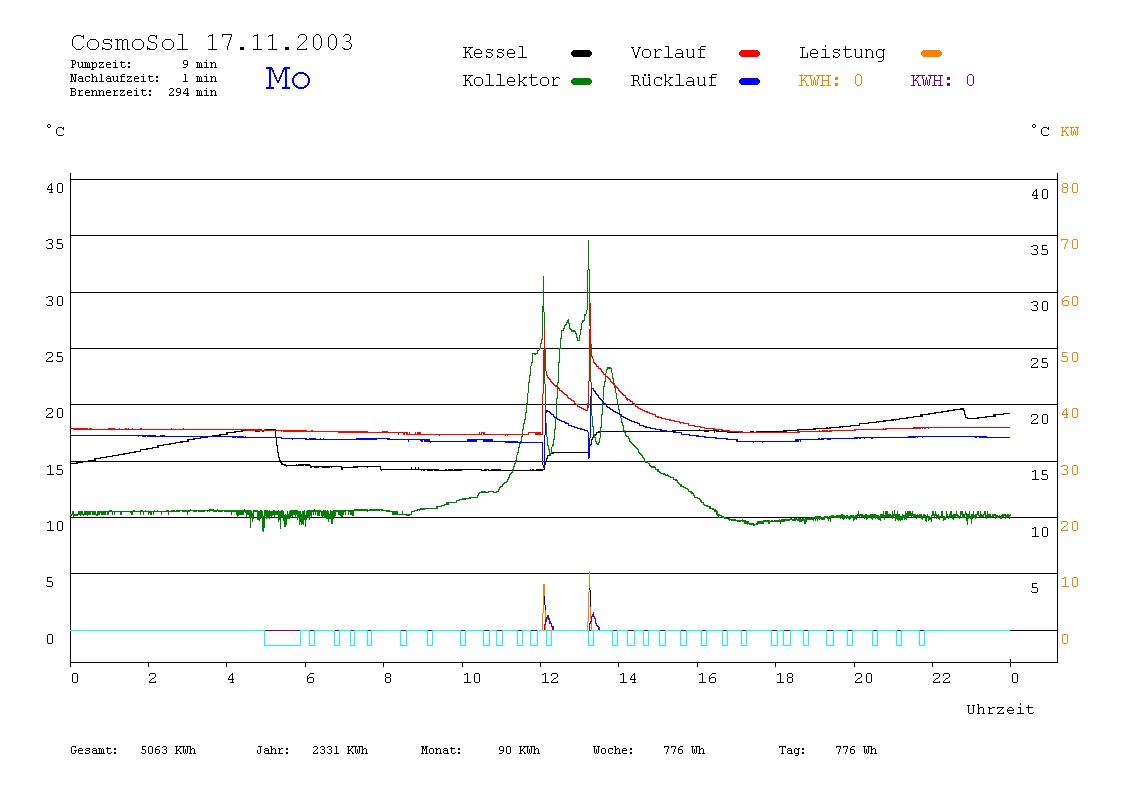Screen dimensions: 1148x812
Task: Click the Tag 776 Wh value
Action: [827, 750]
